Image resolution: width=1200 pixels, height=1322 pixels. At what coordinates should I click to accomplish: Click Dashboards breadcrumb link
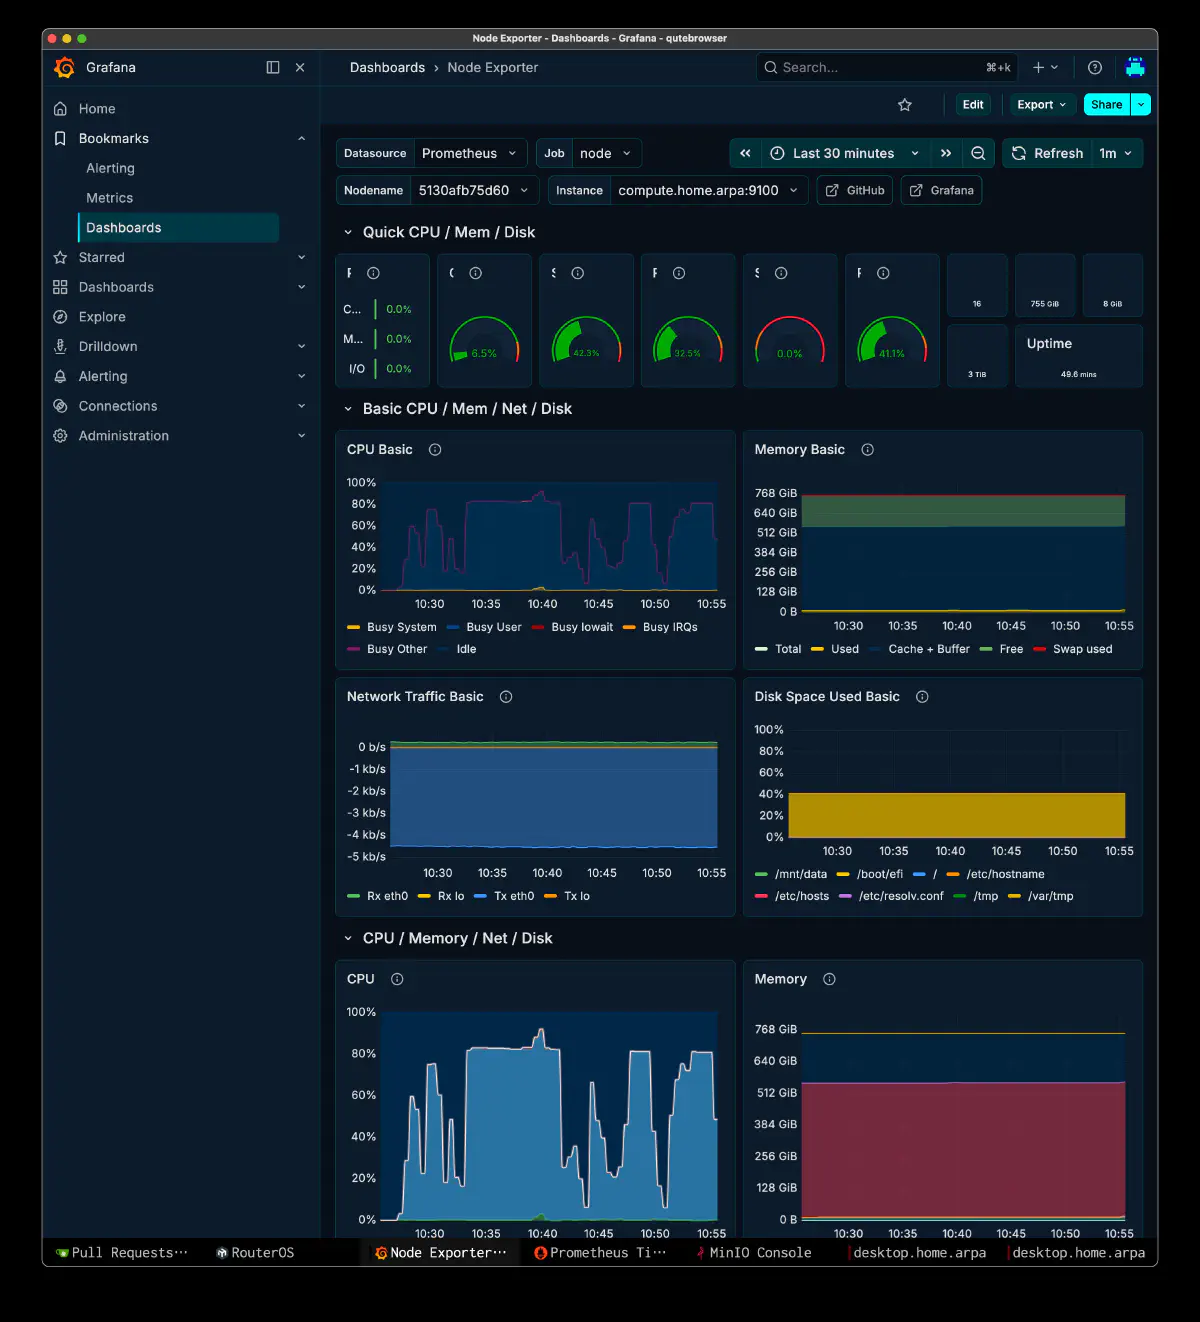tap(387, 67)
